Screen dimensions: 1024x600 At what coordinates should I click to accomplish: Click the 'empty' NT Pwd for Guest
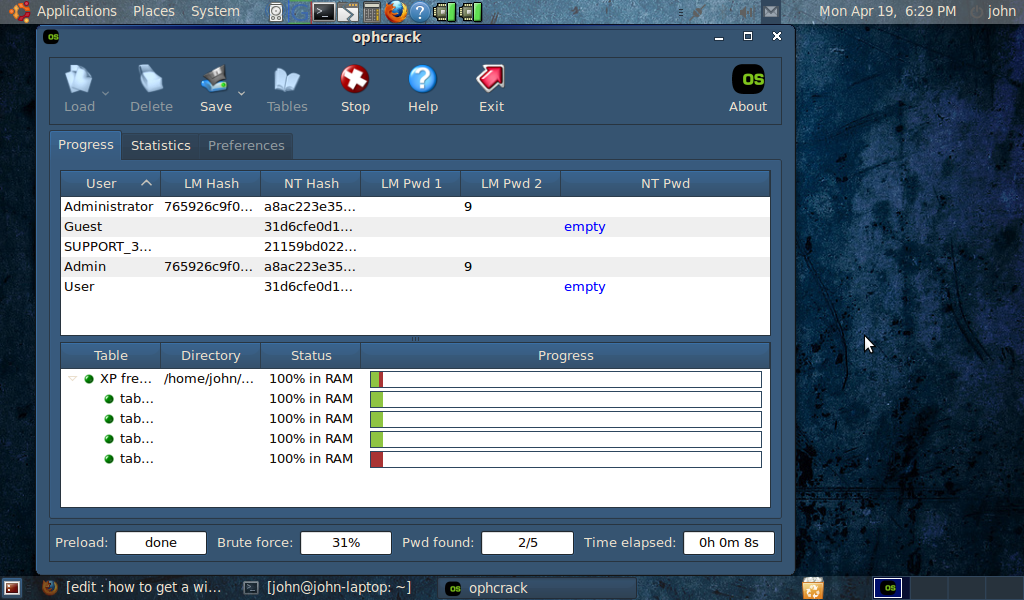584,227
